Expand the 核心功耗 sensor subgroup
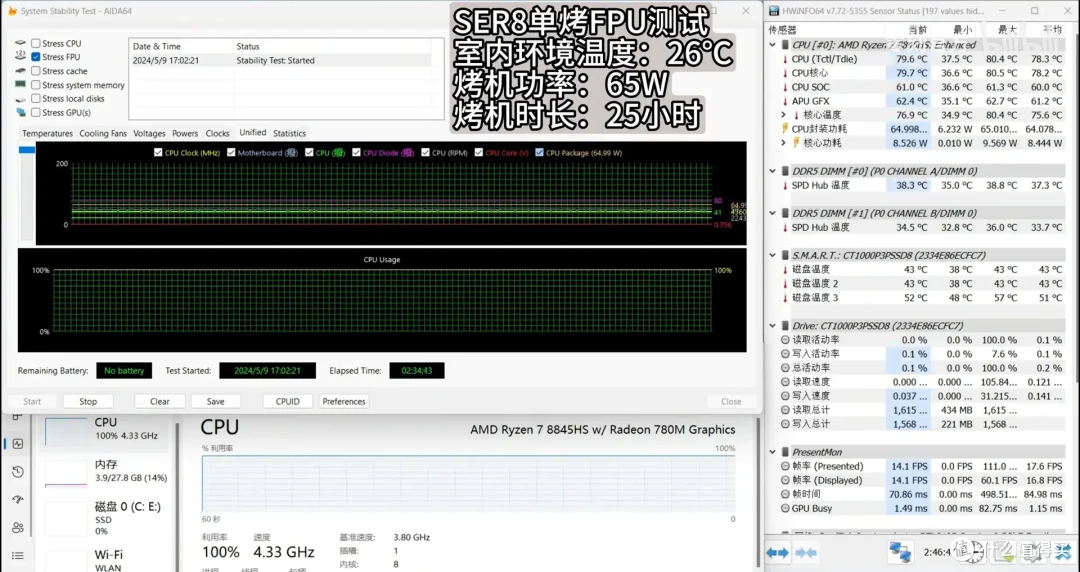Screen dimensions: 1080x572 (783, 143)
